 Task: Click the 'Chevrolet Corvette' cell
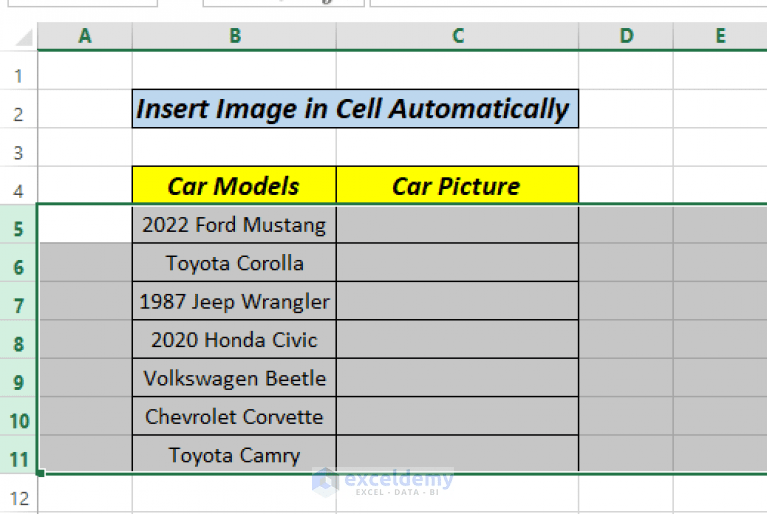(234, 416)
